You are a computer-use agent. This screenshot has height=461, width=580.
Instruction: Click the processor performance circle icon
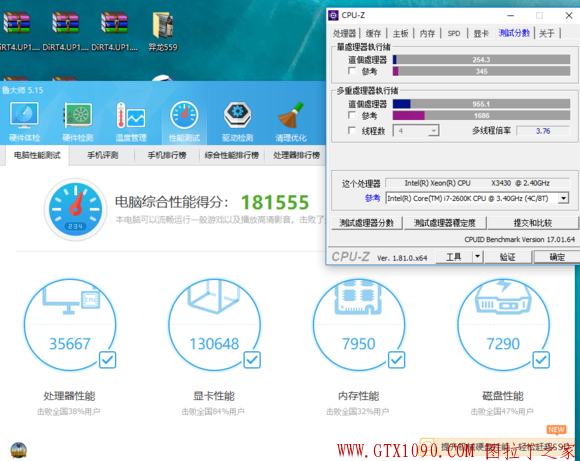pyautogui.click(x=70, y=324)
